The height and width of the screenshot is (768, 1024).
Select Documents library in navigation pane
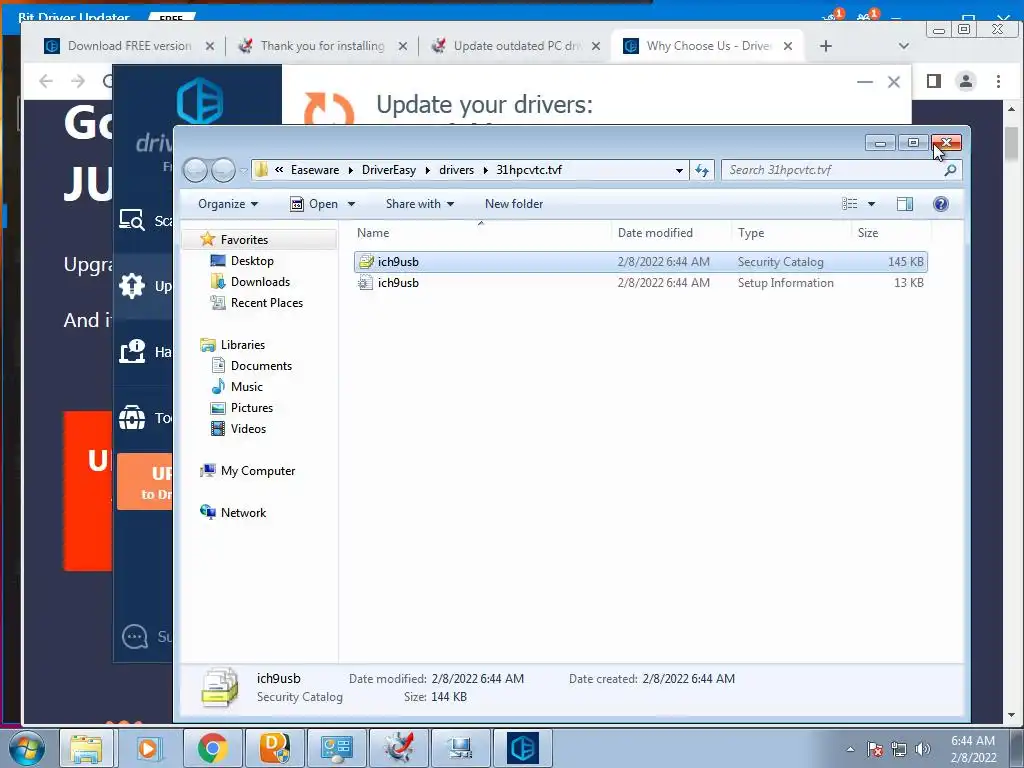coord(261,366)
